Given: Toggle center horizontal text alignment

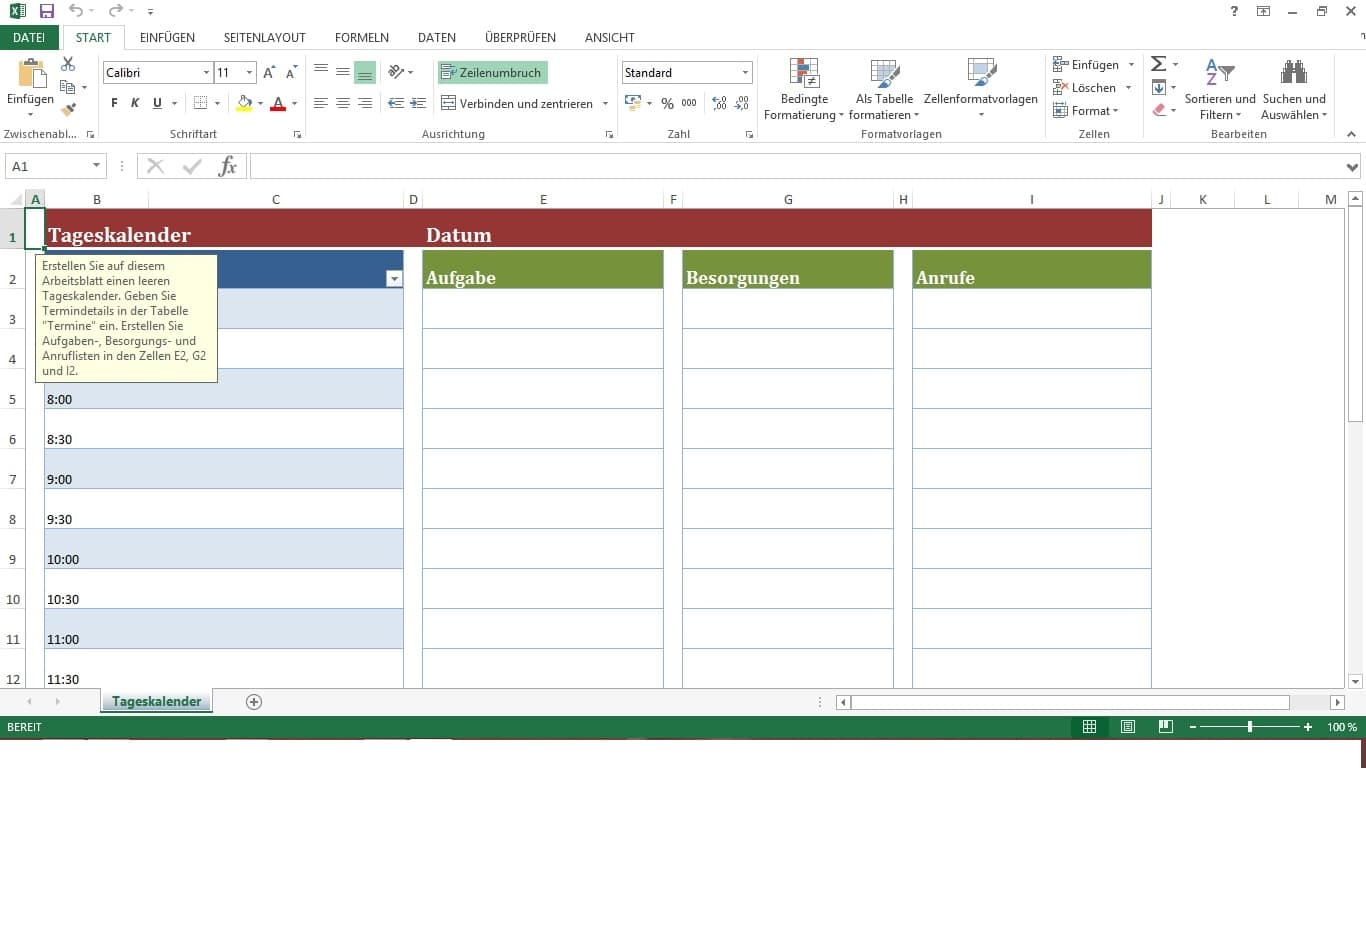Looking at the screenshot, I should point(343,103).
